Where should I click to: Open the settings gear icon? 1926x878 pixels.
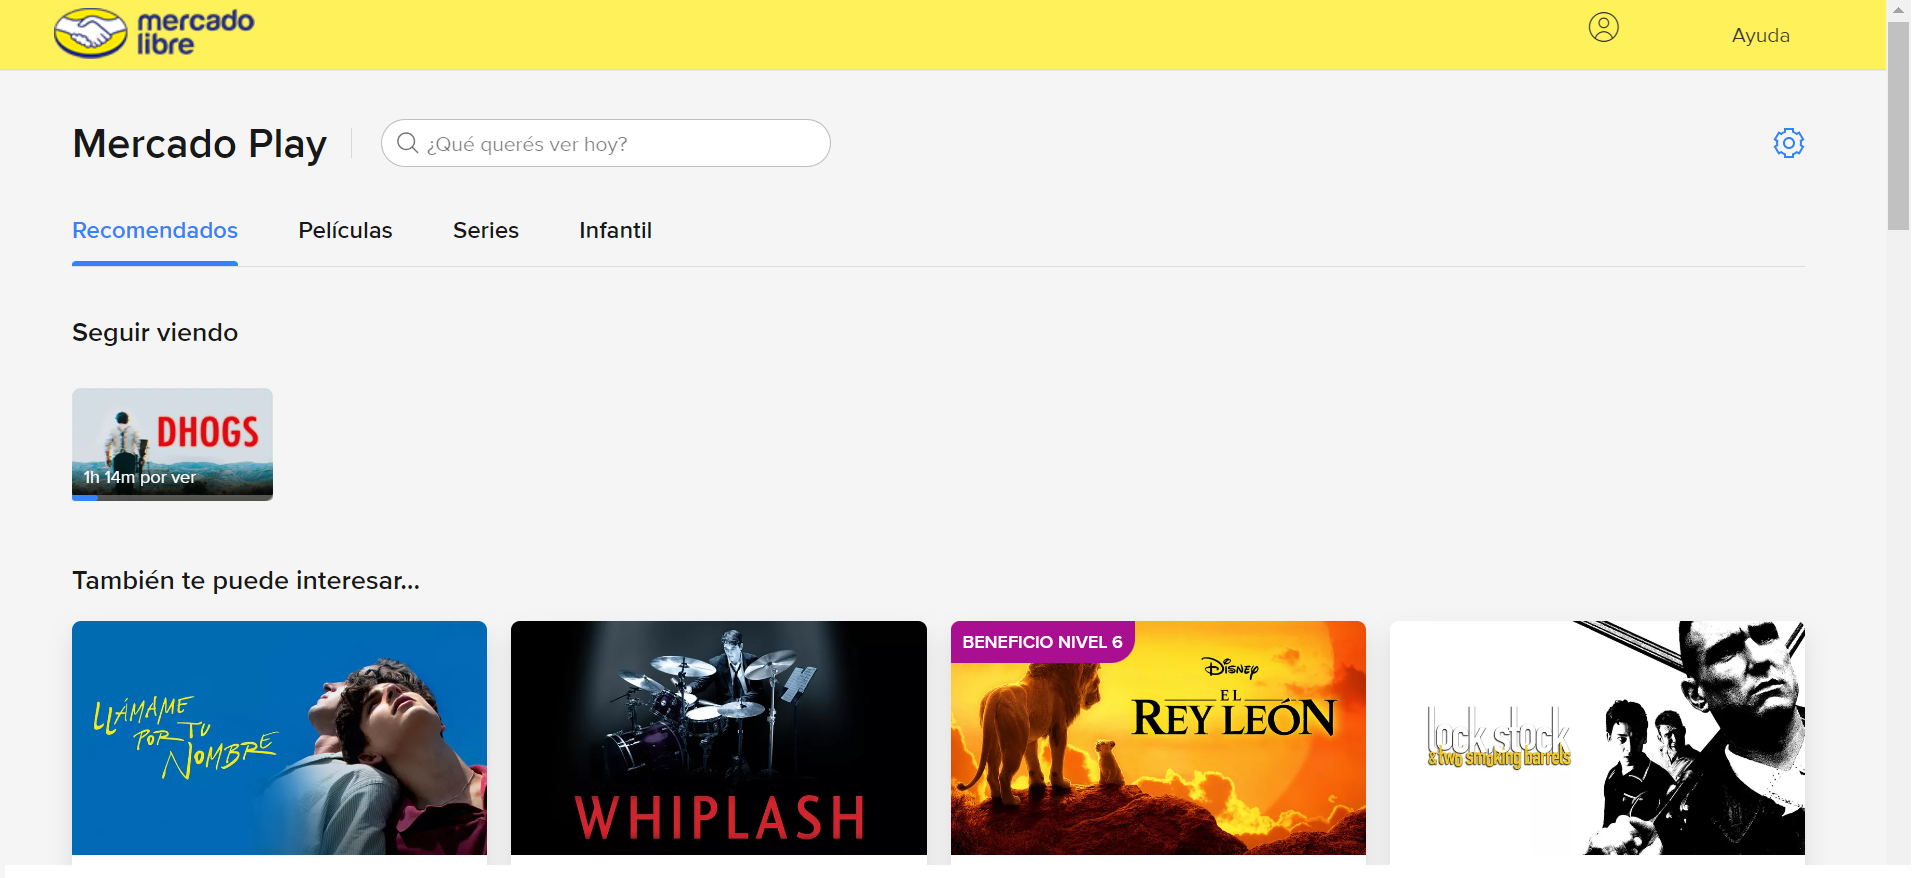(x=1788, y=143)
